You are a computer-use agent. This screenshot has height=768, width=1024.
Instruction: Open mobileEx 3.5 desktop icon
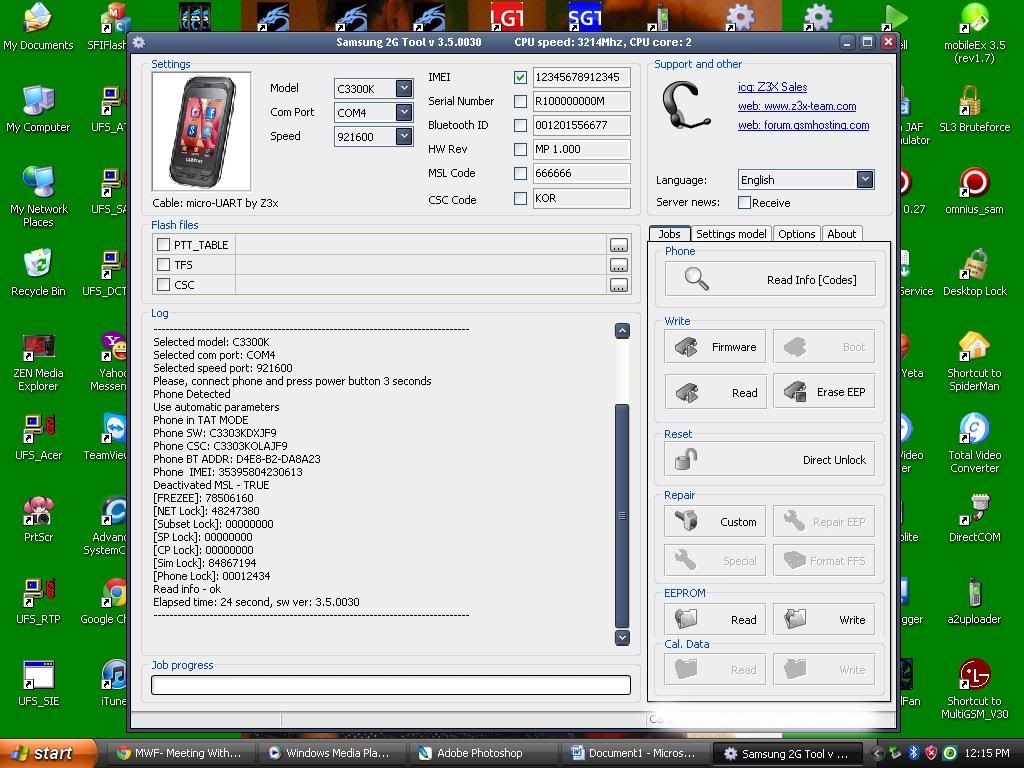tap(974, 33)
